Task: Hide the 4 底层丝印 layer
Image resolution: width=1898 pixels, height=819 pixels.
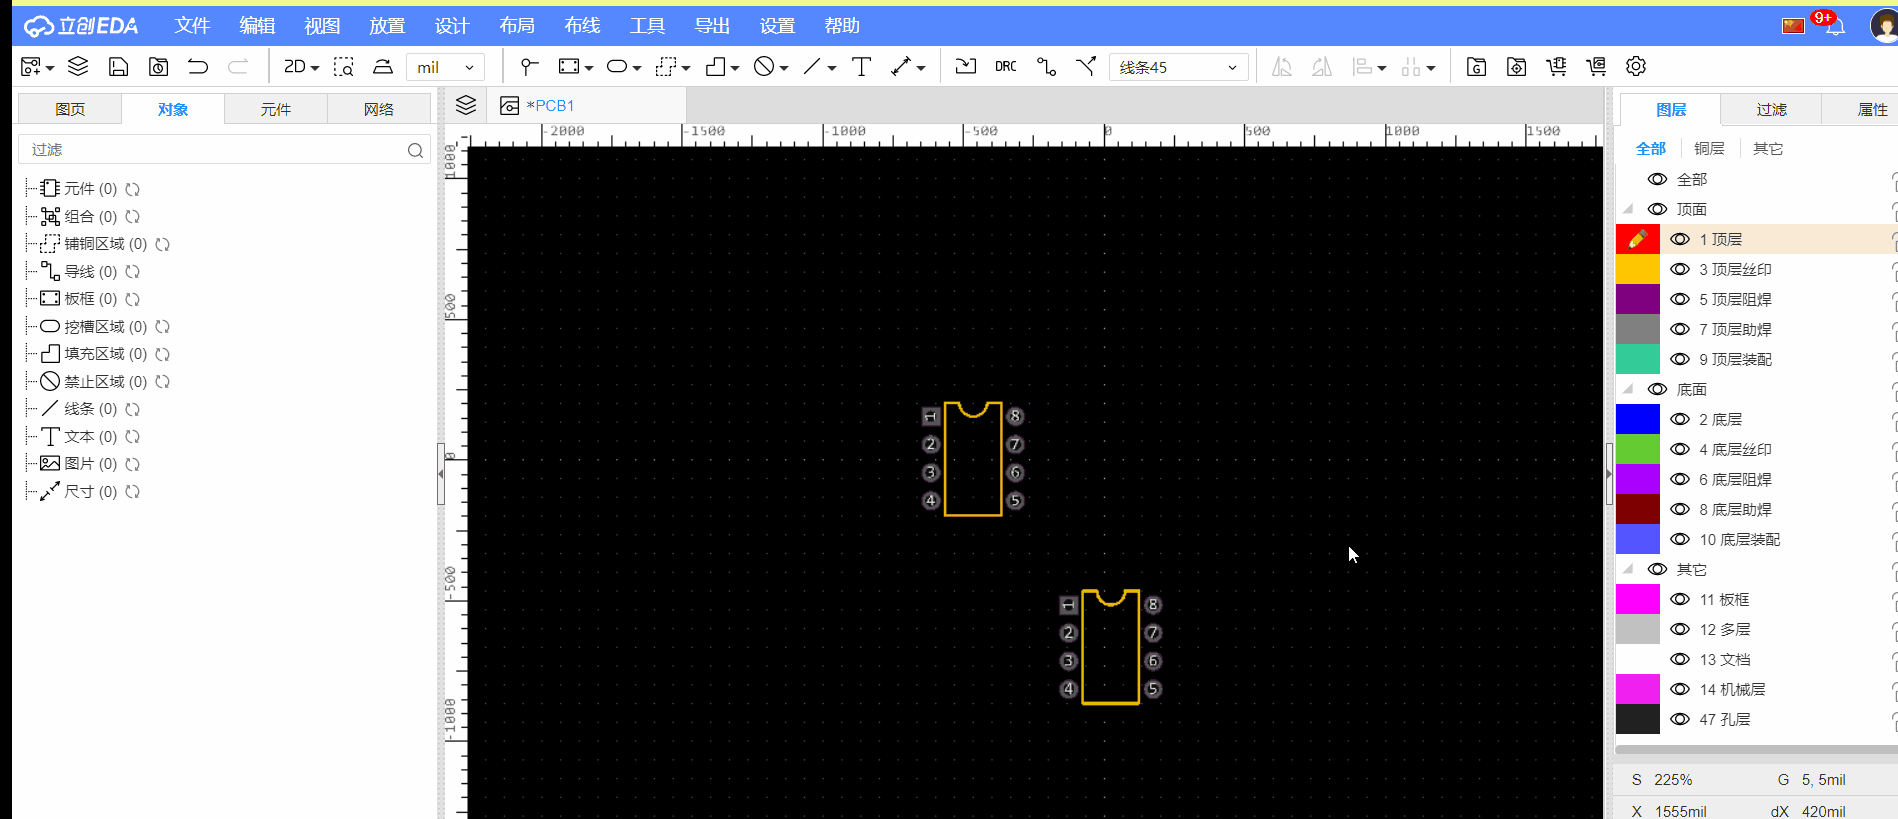Action: [1680, 449]
